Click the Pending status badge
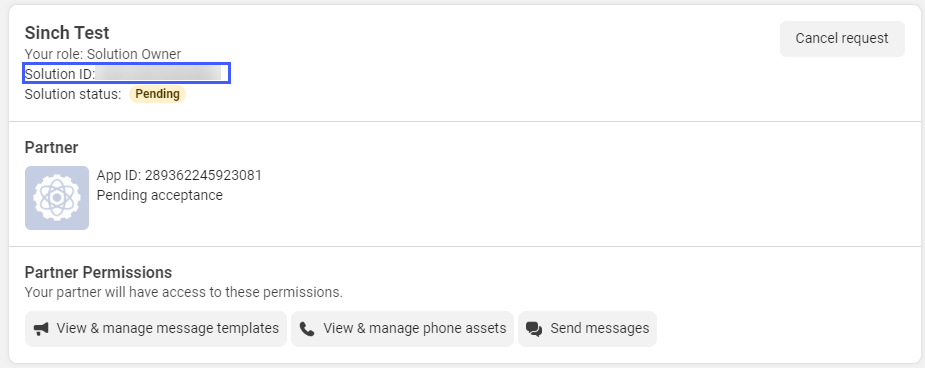 tap(158, 94)
